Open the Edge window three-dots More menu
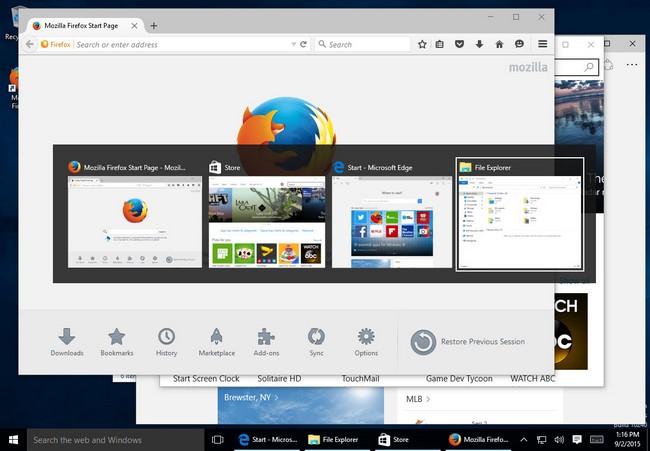650x451 pixels. pos(632,64)
